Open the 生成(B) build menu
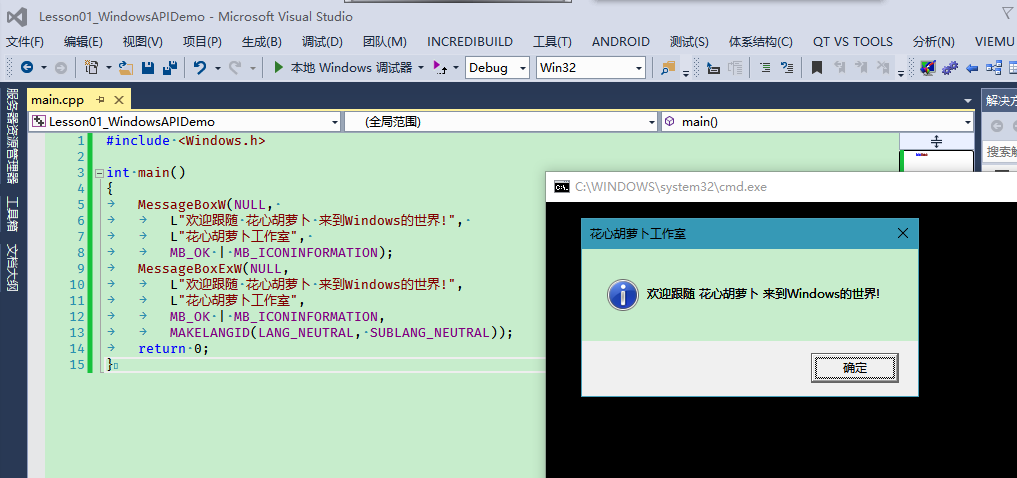The width and height of the screenshot is (1017, 478). (x=261, y=42)
